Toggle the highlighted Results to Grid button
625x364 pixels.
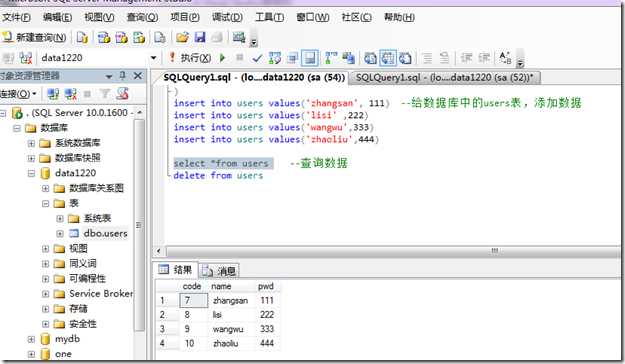[x=387, y=58]
